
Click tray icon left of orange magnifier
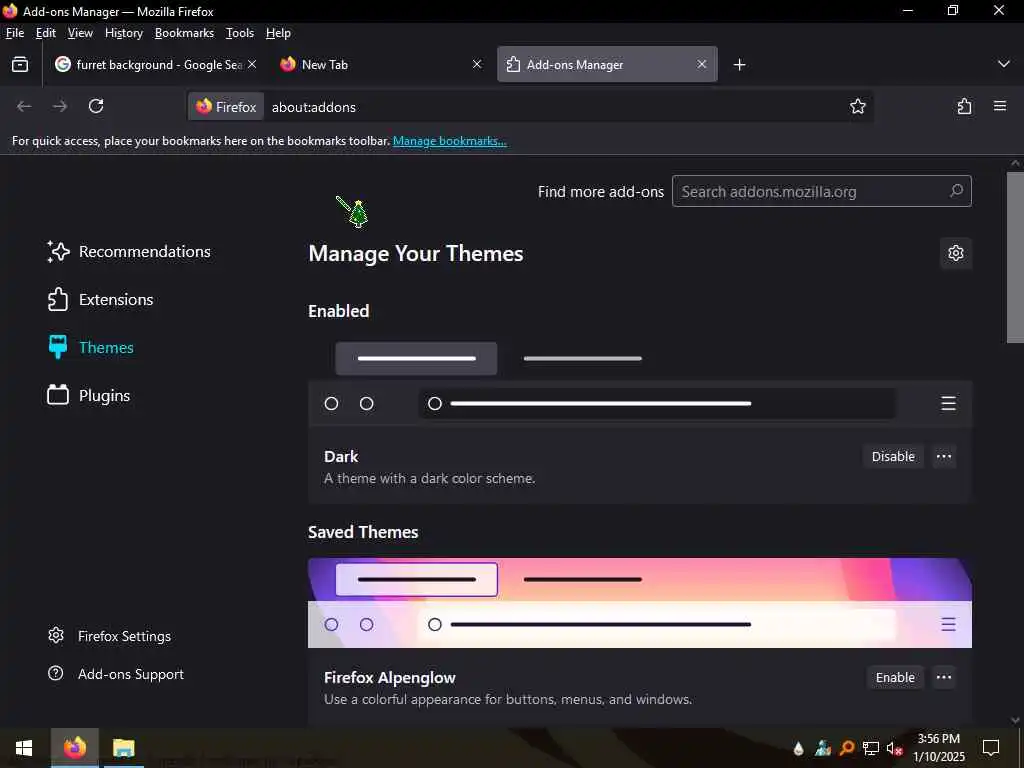tap(823, 748)
